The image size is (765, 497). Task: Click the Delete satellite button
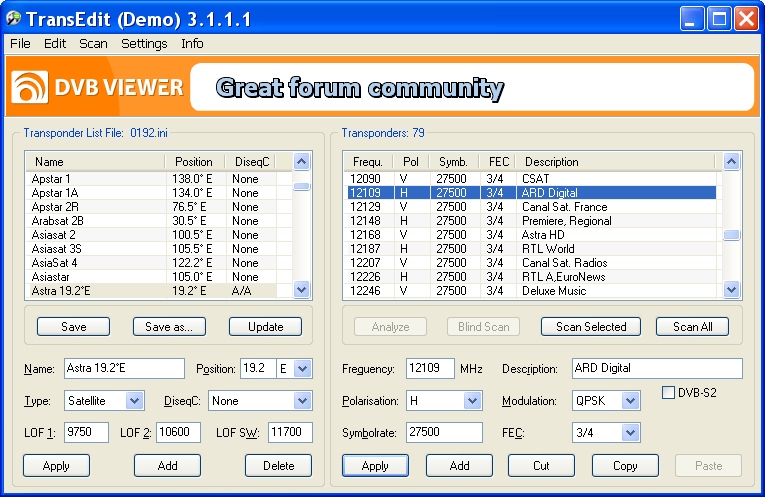279,466
